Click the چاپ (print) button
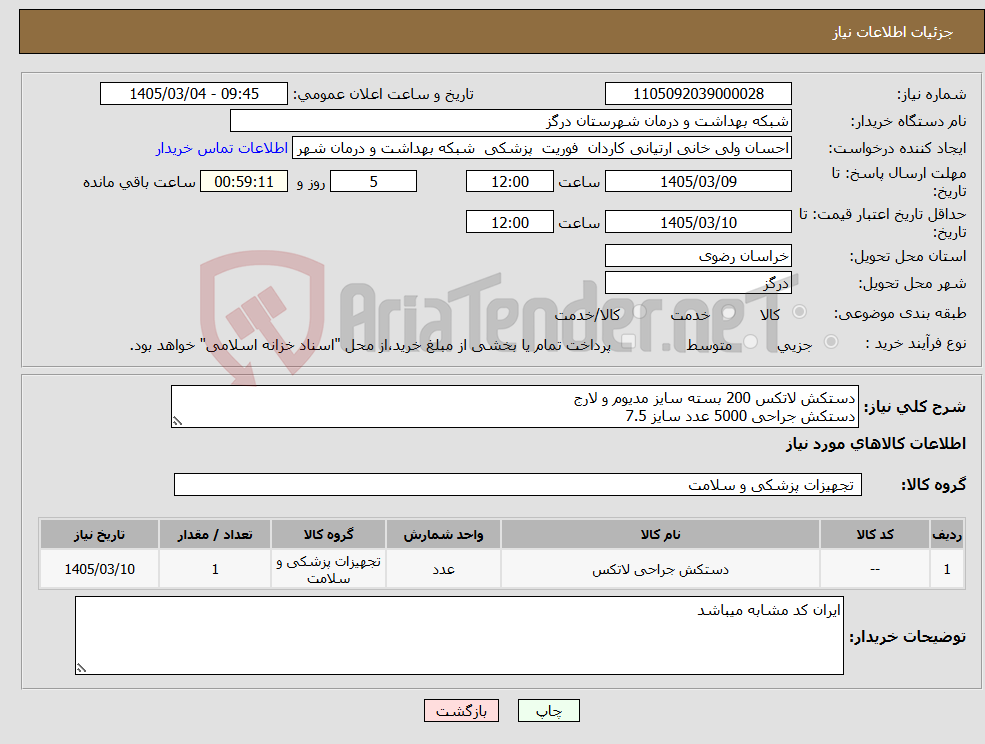The height and width of the screenshot is (744, 985). (x=548, y=711)
